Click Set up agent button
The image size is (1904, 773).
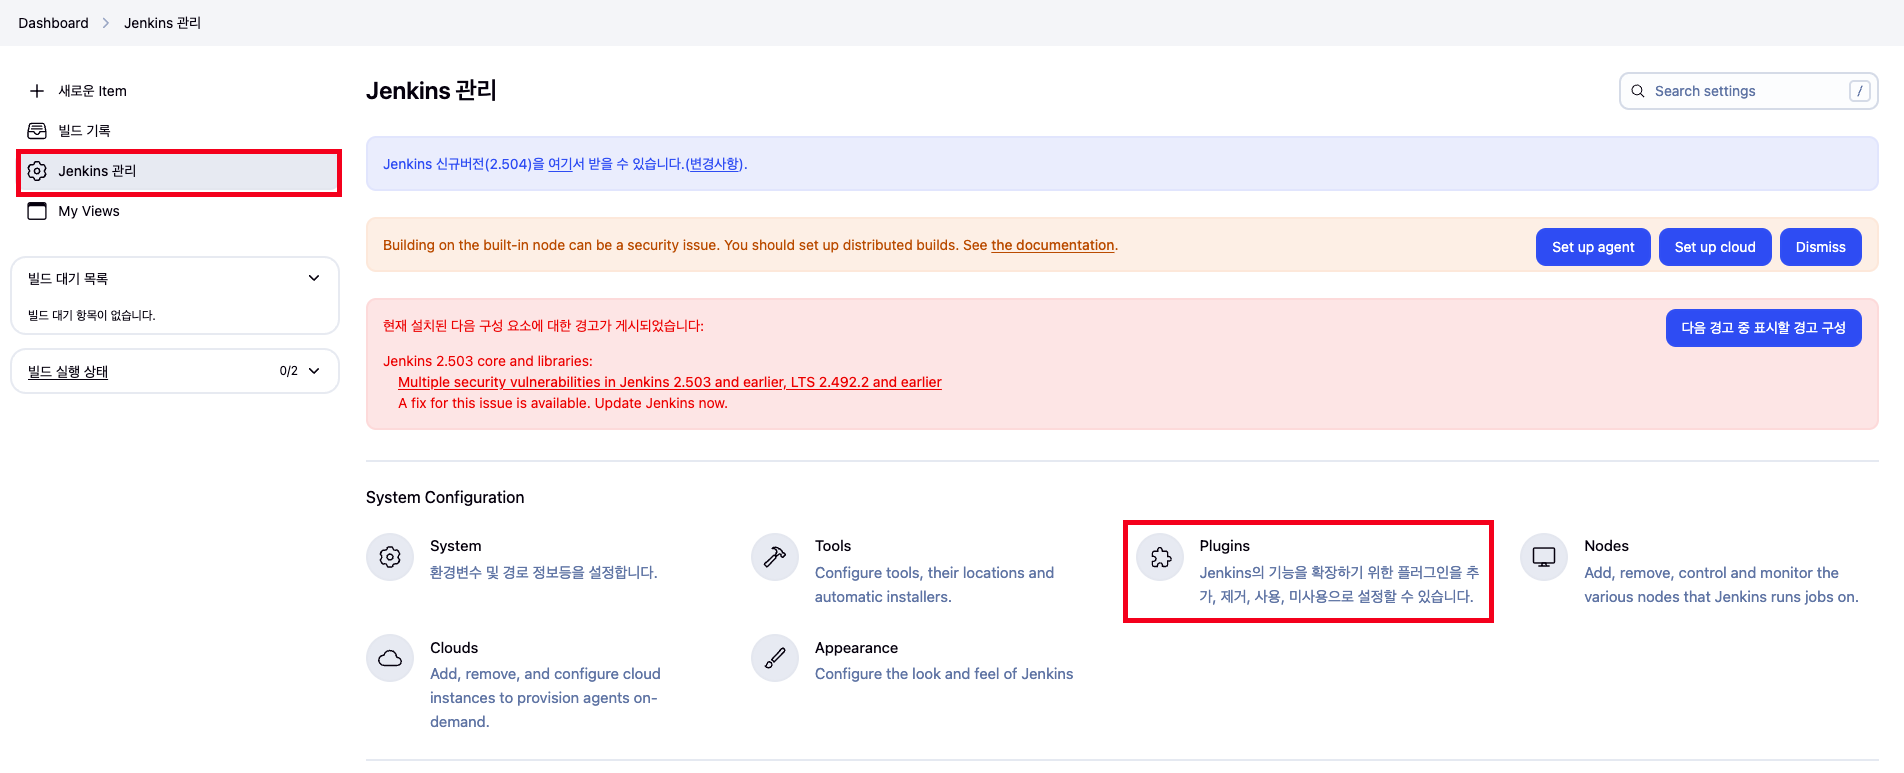(x=1593, y=247)
